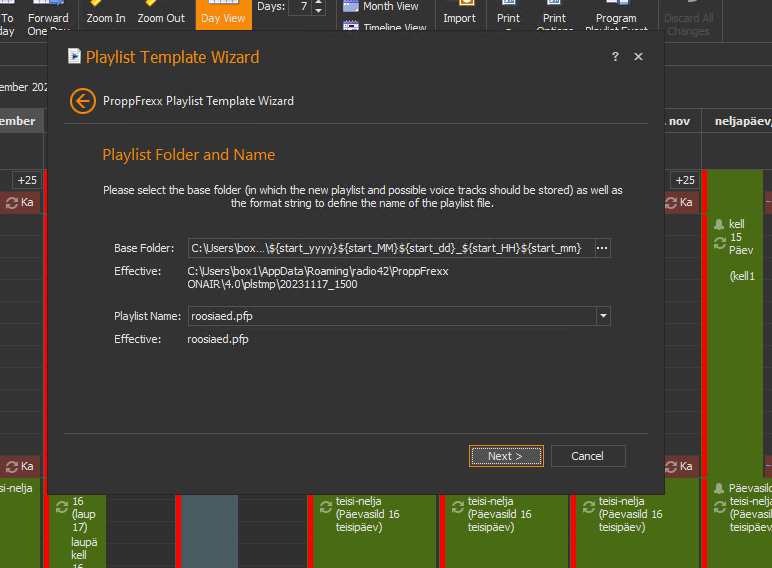Switch the calendar to Day View
This screenshot has height=568, width=772.
coord(223,15)
